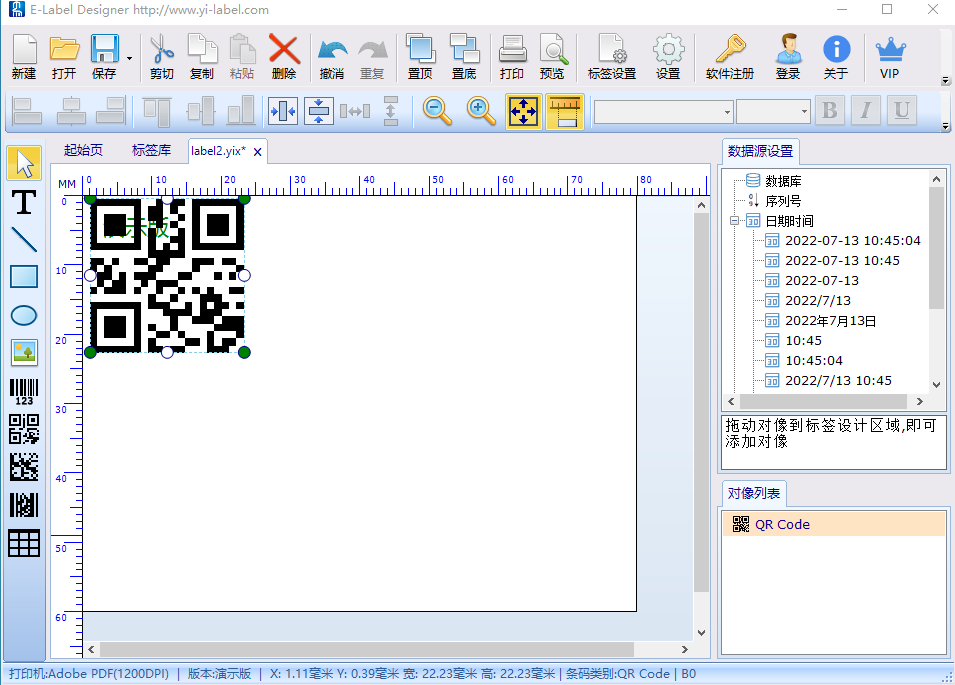
Task: Select the PDF417 barcode tool
Action: click(x=24, y=505)
